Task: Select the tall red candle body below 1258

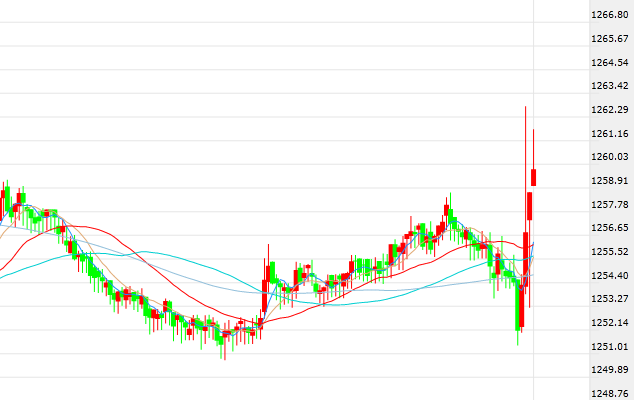Action: pyautogui.click(x=530, y=207)
